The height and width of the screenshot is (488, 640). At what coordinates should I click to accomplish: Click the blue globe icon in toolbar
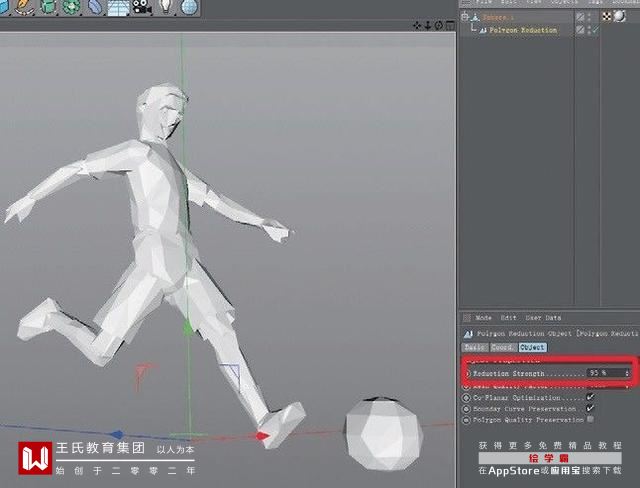point(189,7)
